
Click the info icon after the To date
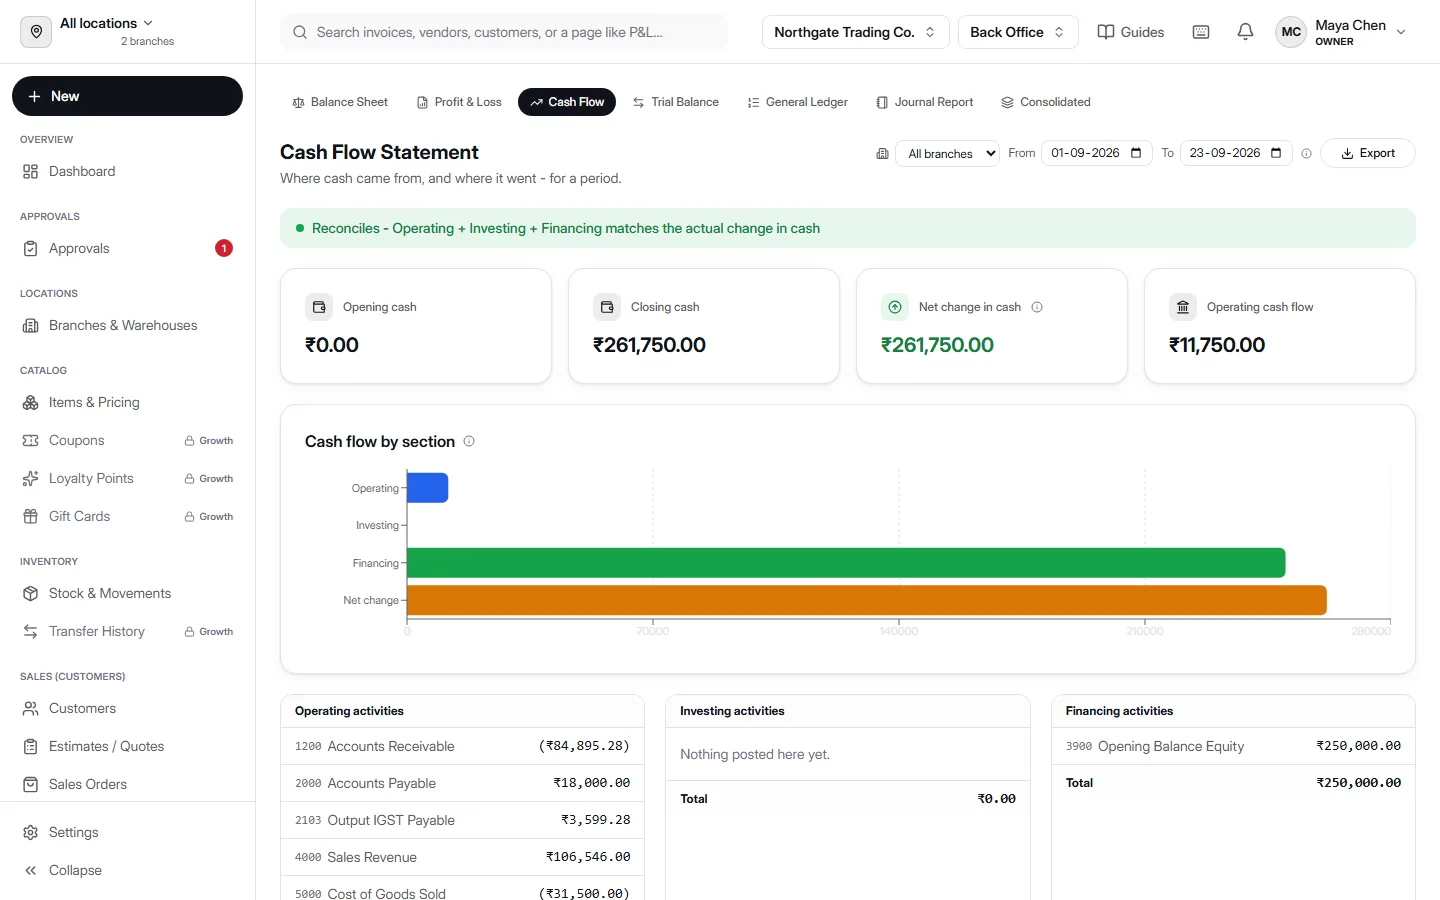click(x=1306, y=153)
